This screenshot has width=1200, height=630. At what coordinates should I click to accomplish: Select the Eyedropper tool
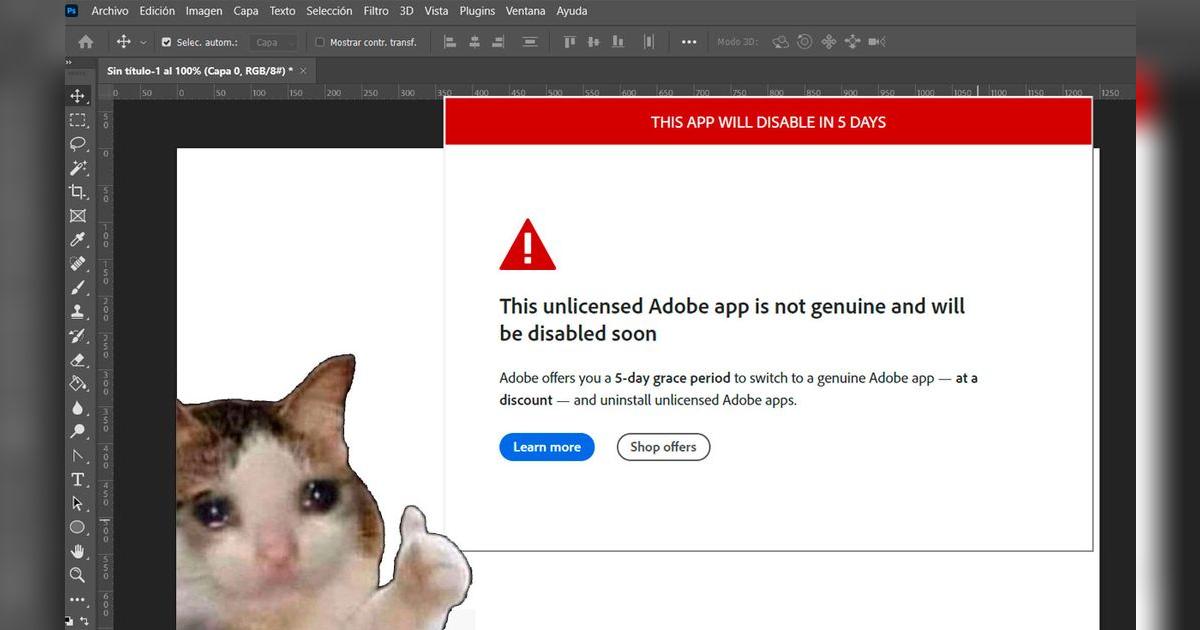tap(78, 240)
